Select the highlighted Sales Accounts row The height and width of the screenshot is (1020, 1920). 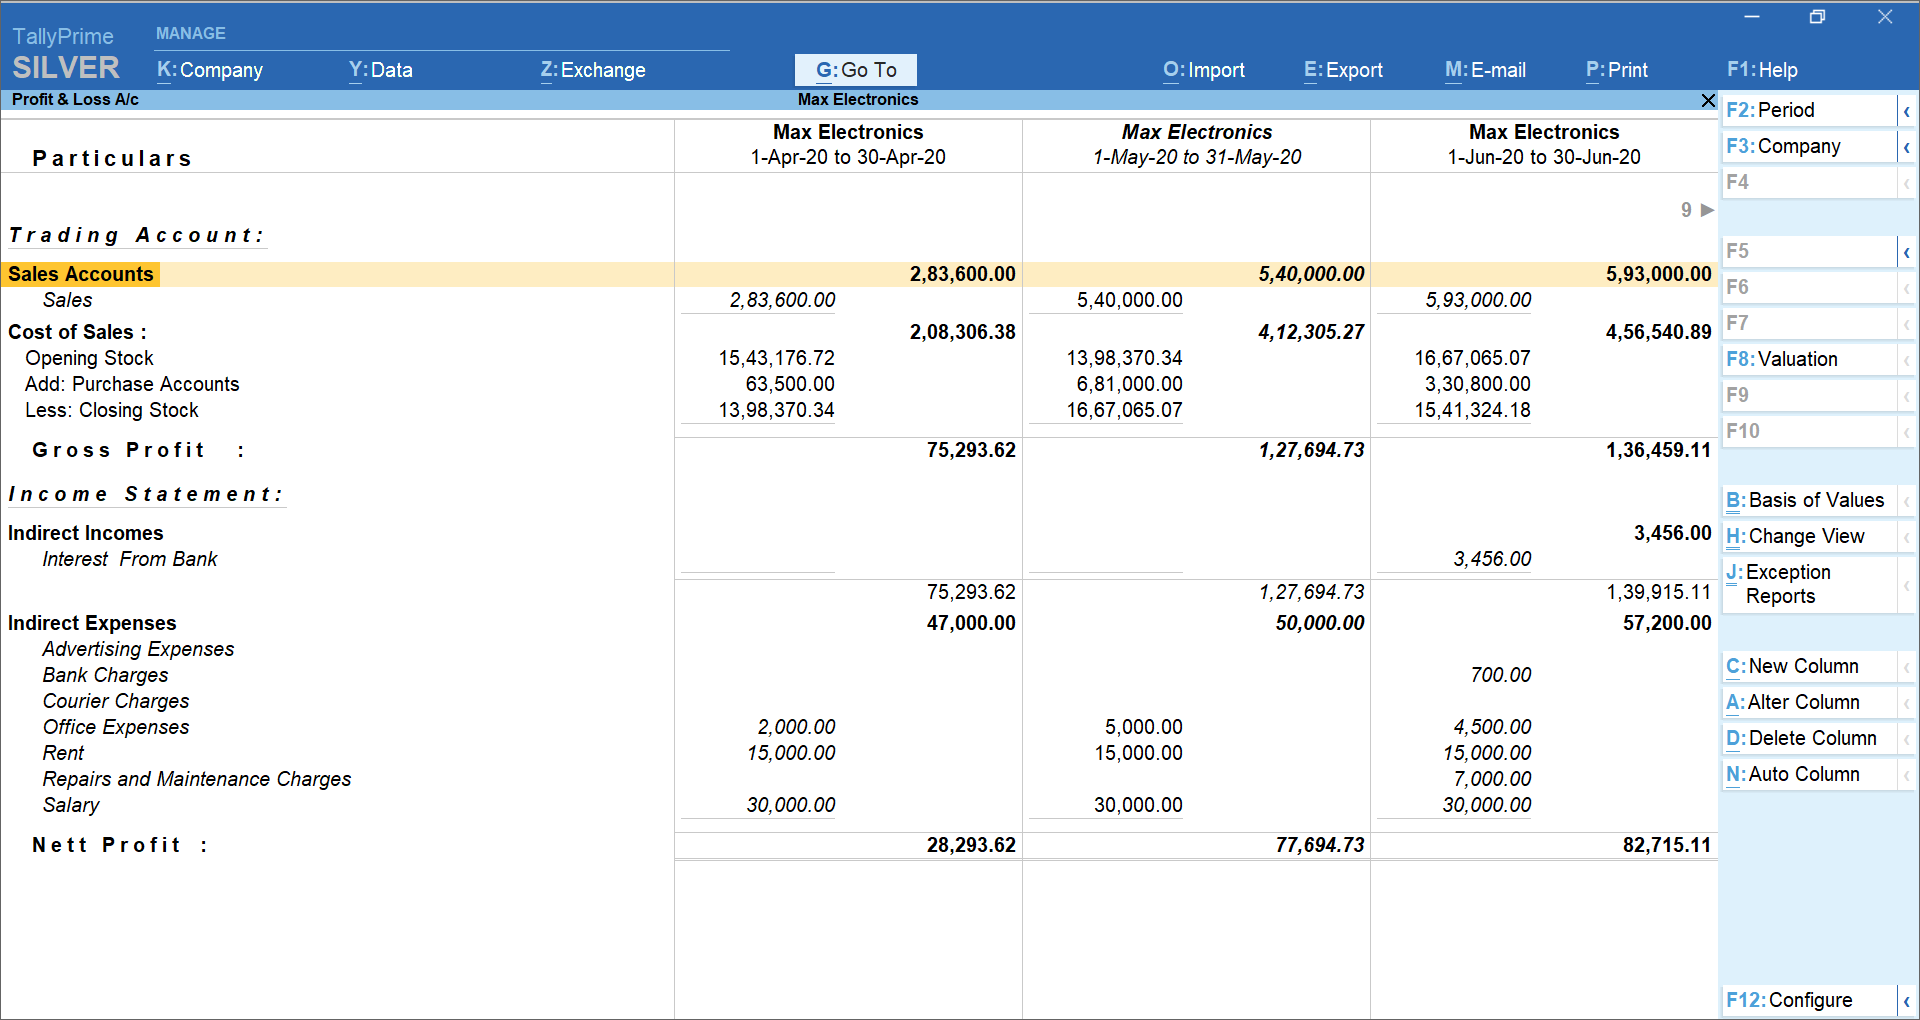coord(81,273)
